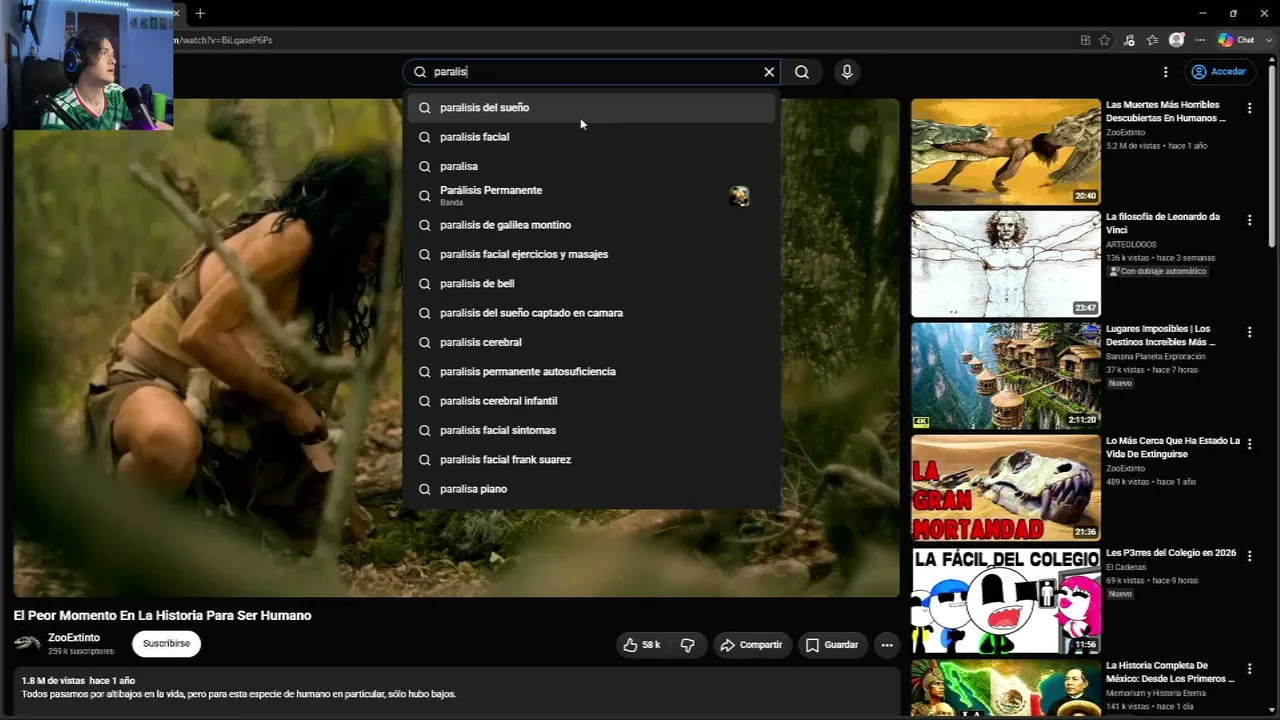Viewport: 1280px width, 720px height.
Task: Choose suggestion "paralisis facial"
Action: [x=591, y=137]
